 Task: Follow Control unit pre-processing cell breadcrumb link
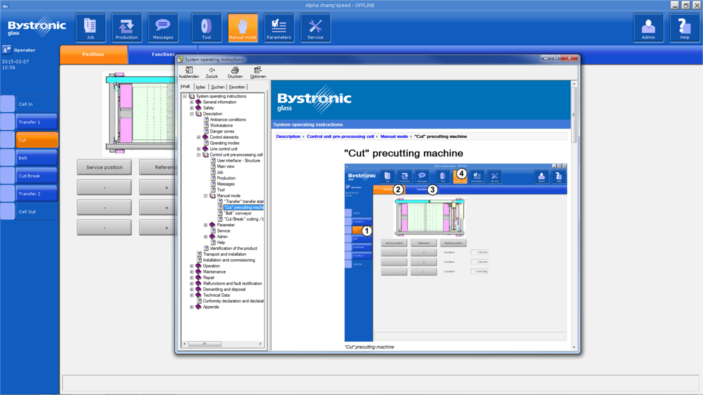(x=340, y=136)
